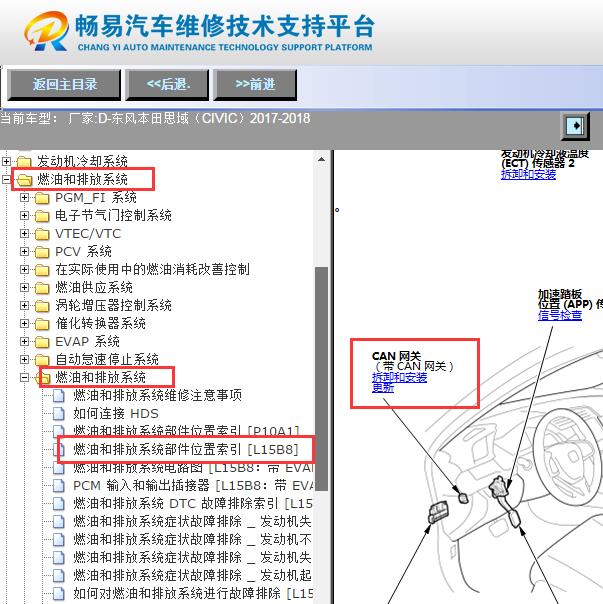603x604 pixels.
Task: Open 拆卸和安装 link under ECT 传感器 2
Action: pos(528,174)
